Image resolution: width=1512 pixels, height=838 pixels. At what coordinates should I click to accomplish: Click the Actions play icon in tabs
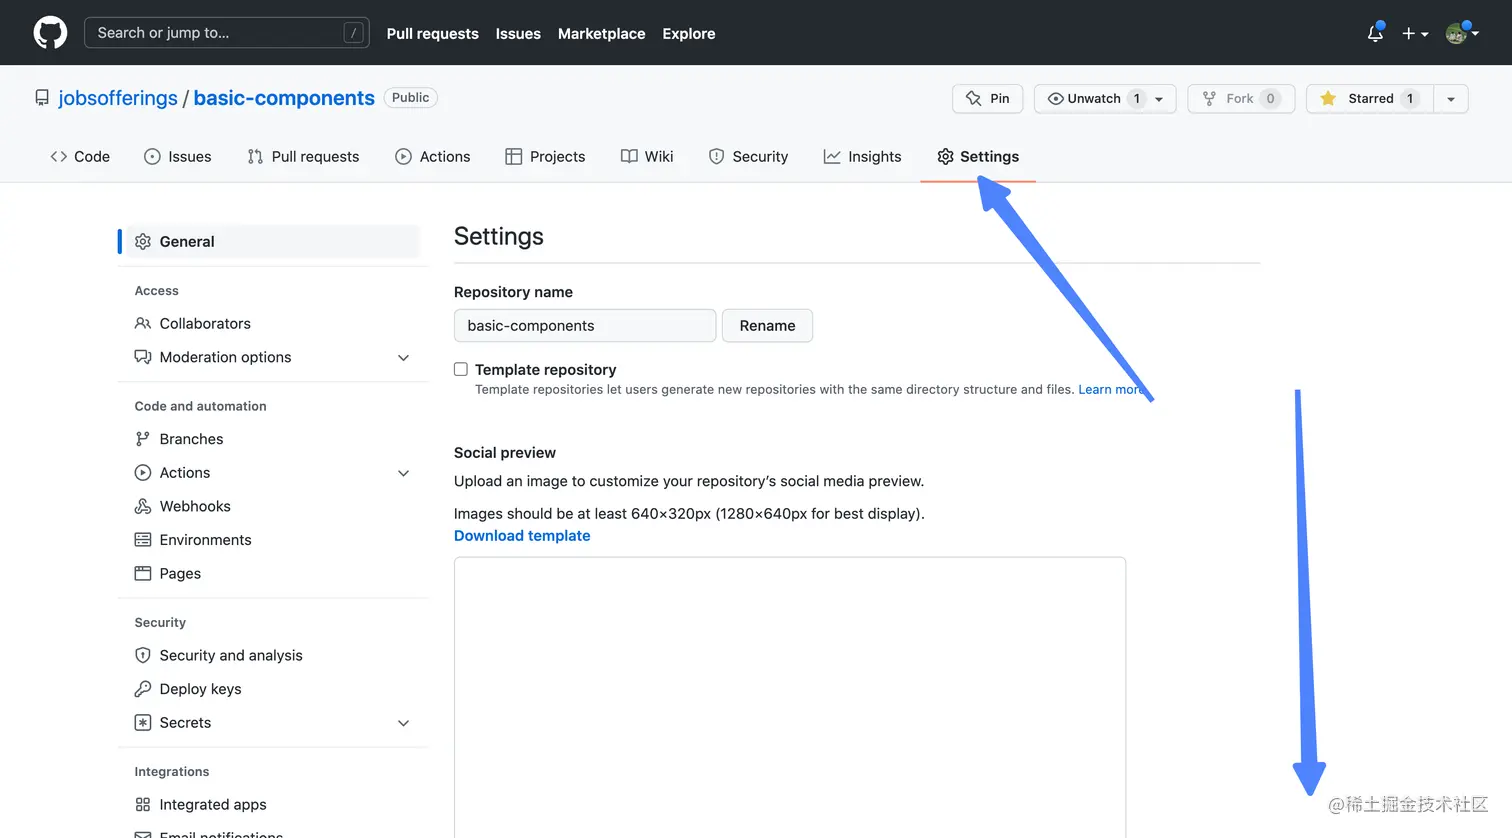tap(403, 156)
